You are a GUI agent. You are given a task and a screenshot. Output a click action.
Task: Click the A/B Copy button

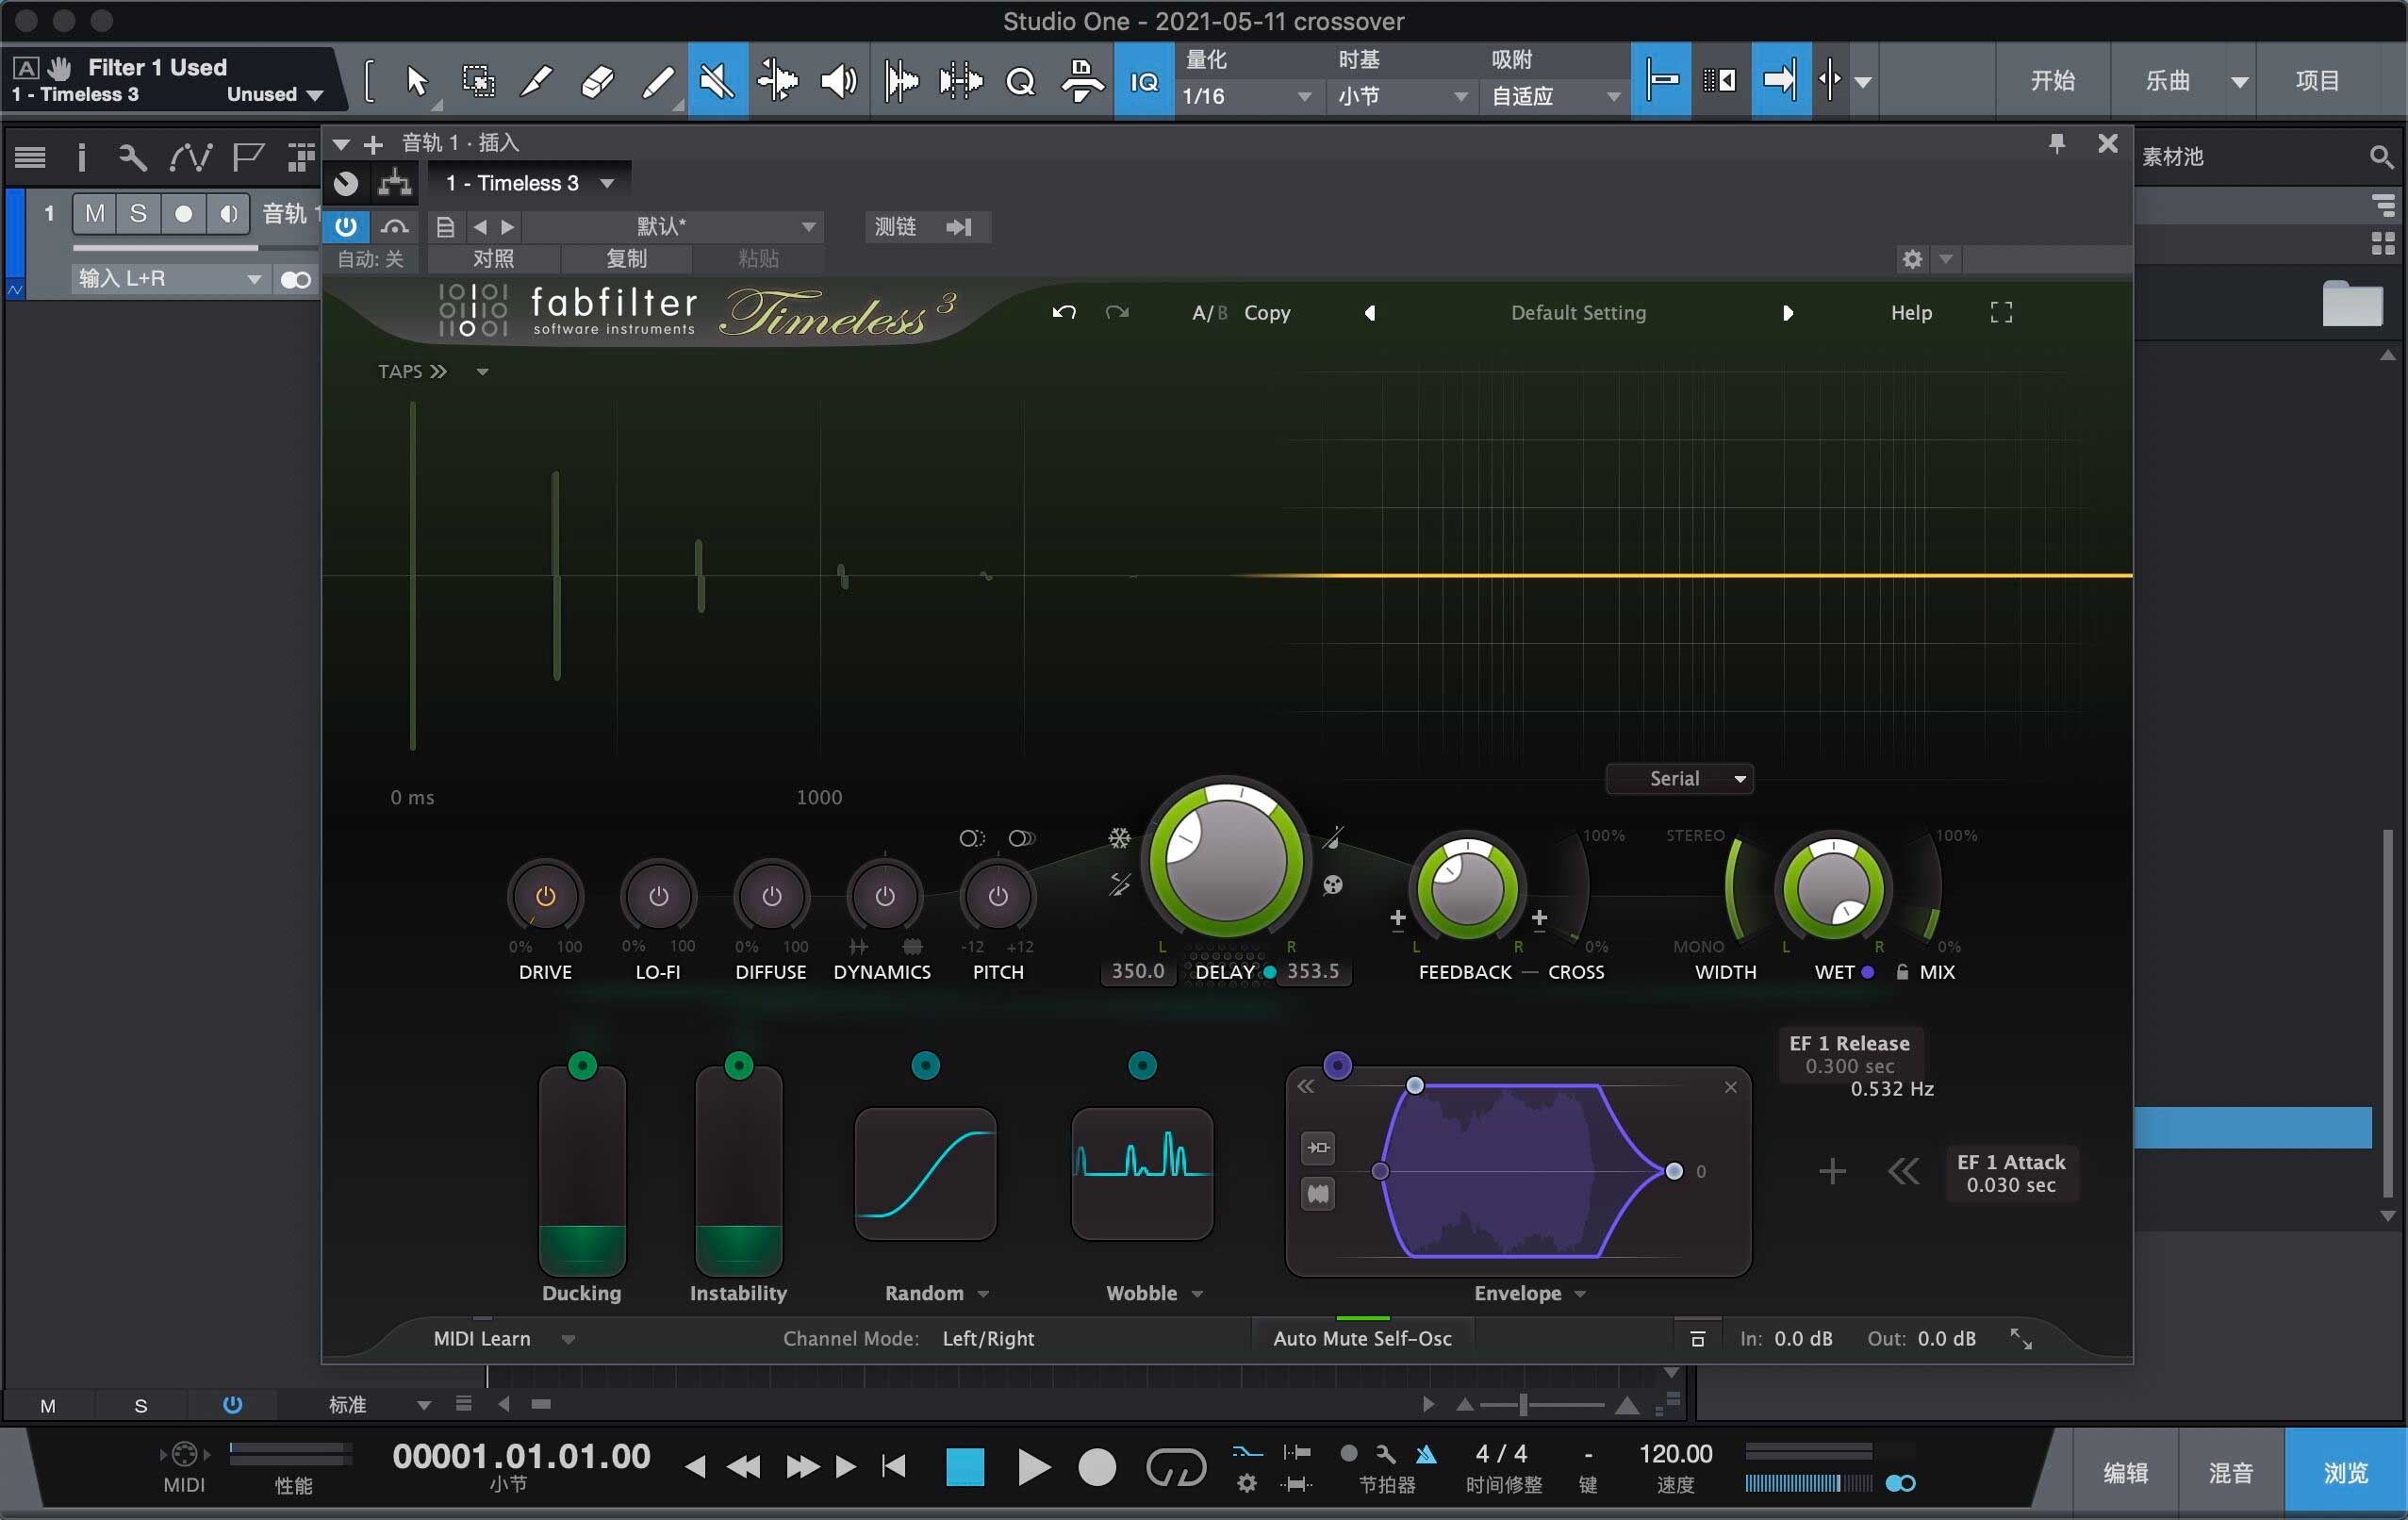coord(1241,312)
